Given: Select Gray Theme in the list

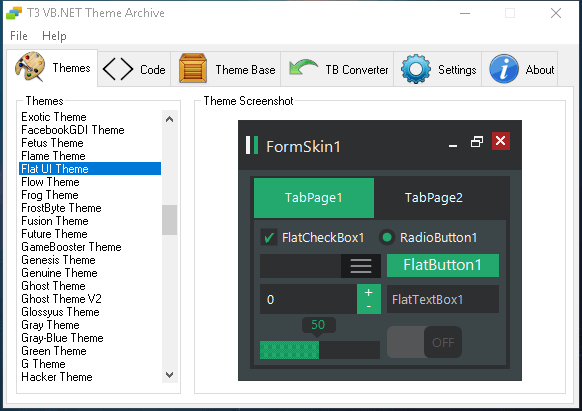Looking at the screenshot, I should click(x=90, y=325).
